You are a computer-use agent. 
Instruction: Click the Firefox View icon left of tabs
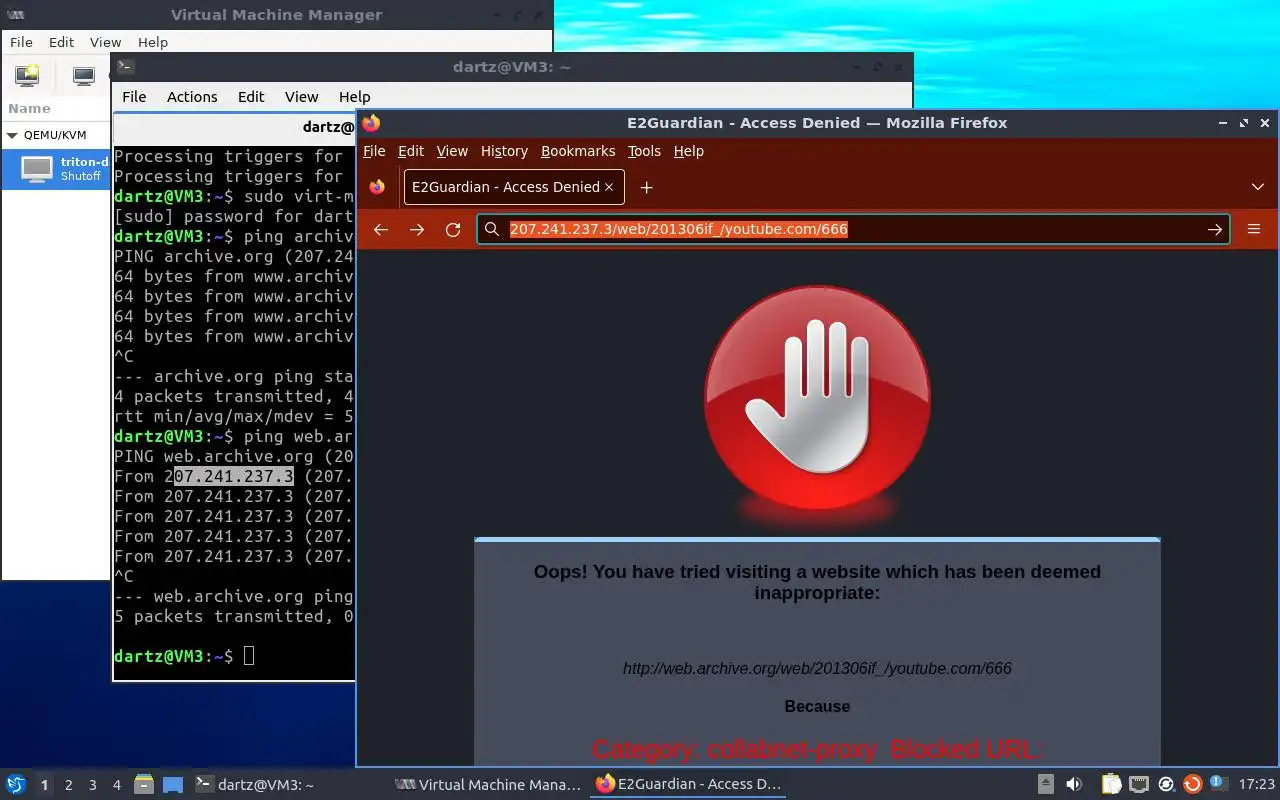click(377, 187)
